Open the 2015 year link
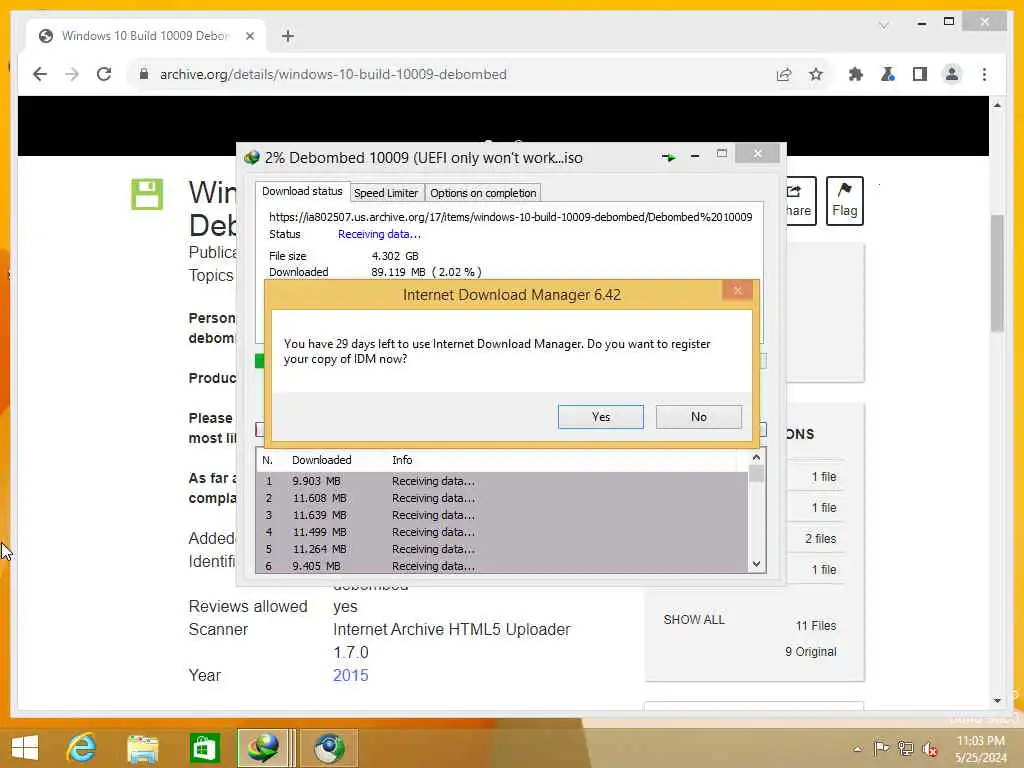Image resolution: width=1024 pixels, height=768 pixels. click(x=351, y=675)
